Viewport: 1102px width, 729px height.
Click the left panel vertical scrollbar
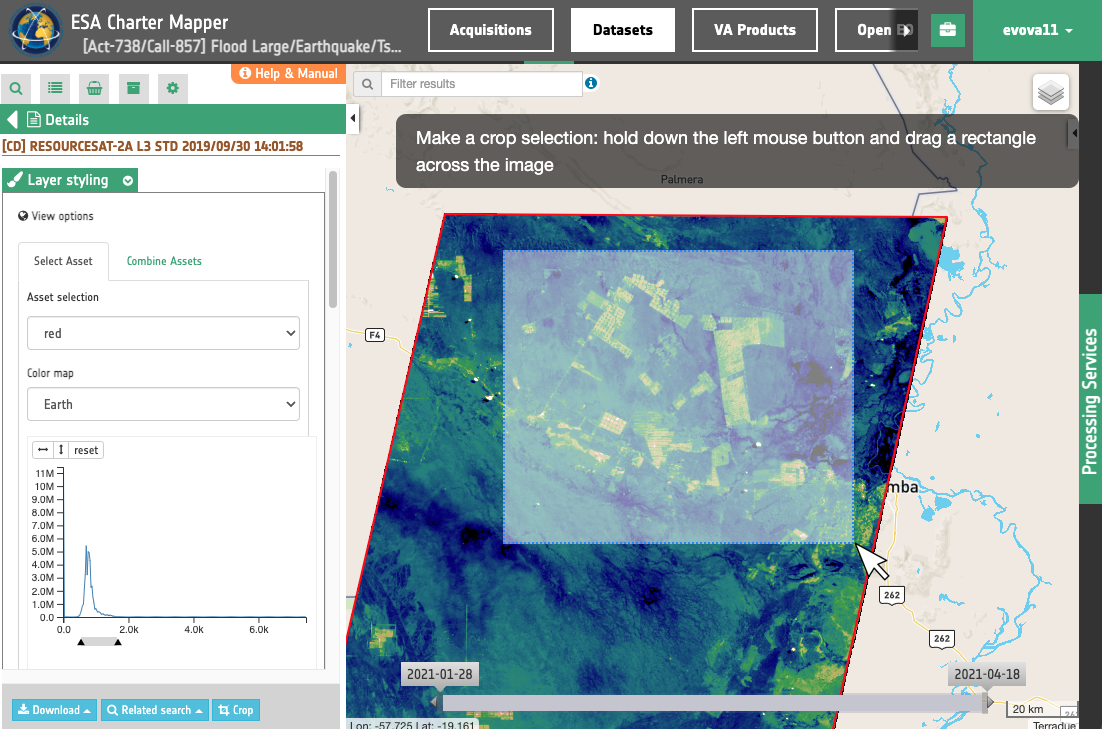click(x=333, y=239)
